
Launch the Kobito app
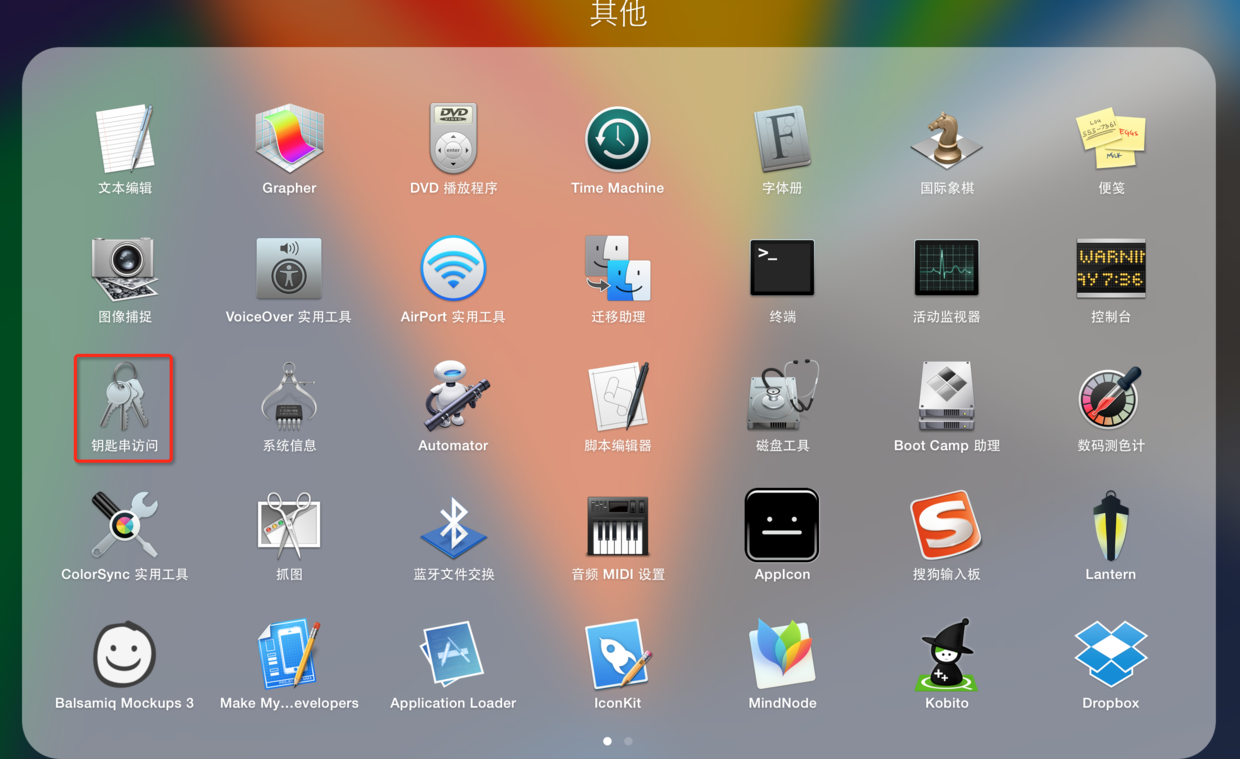946,655
